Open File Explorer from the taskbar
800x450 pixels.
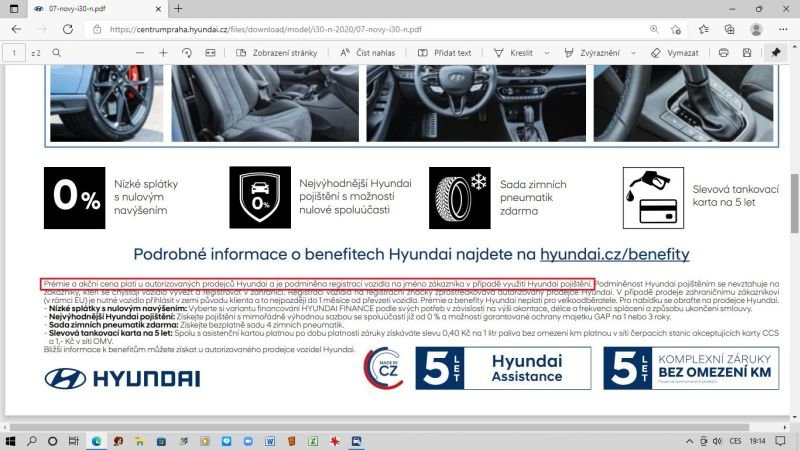[x=139, y=441]
